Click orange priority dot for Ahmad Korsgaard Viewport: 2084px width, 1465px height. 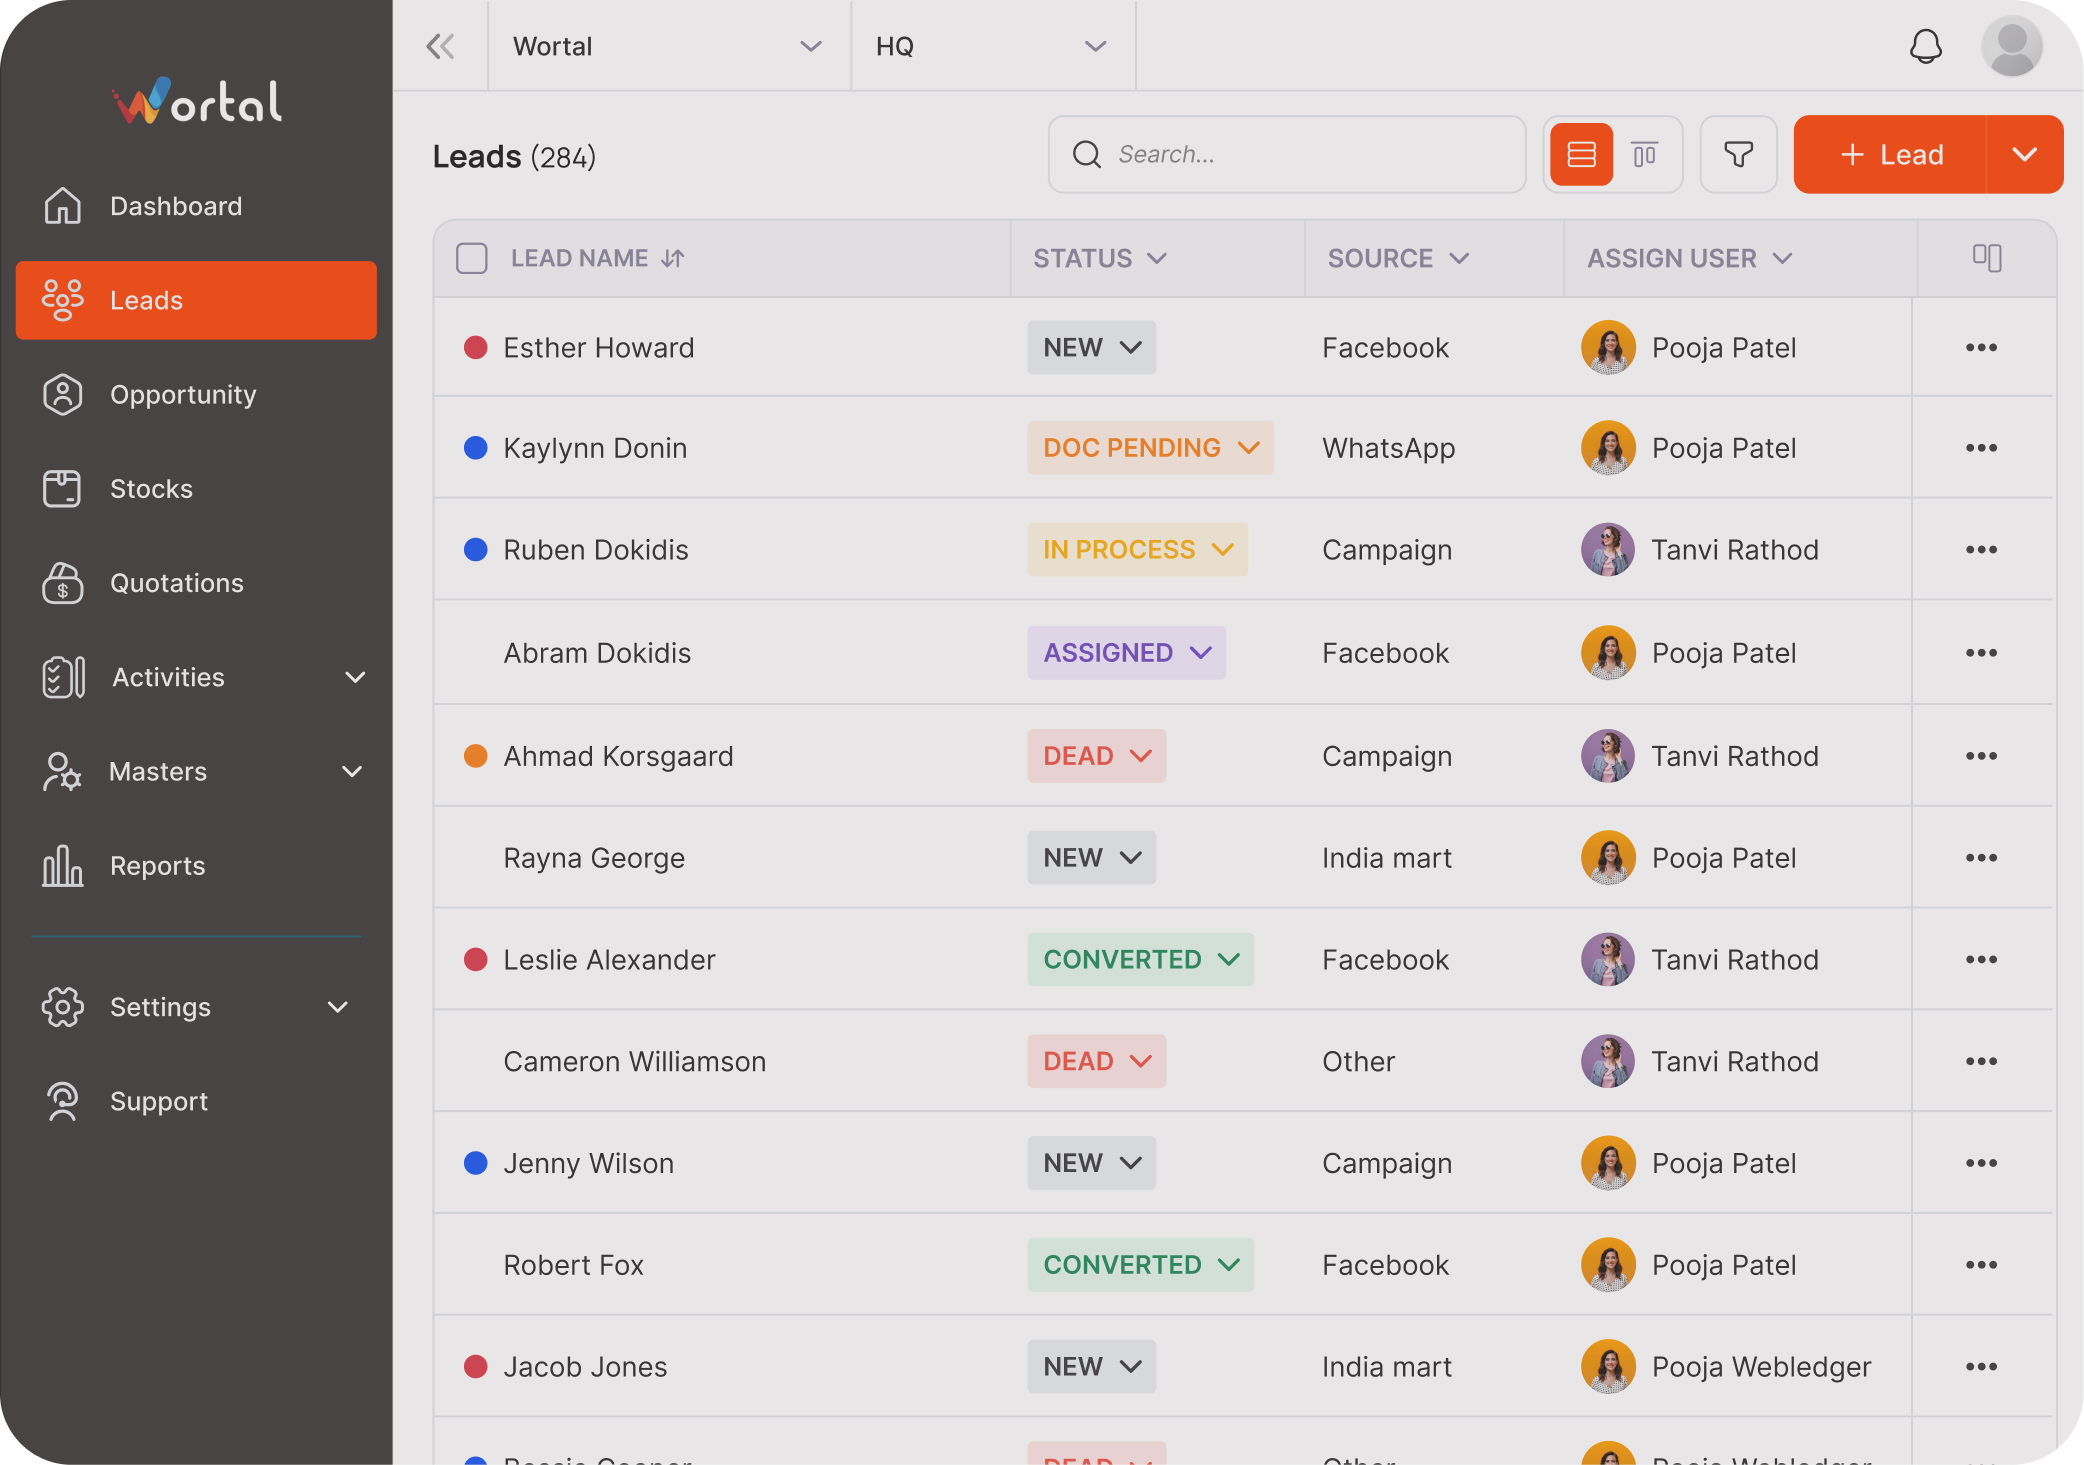pos(475,756)
